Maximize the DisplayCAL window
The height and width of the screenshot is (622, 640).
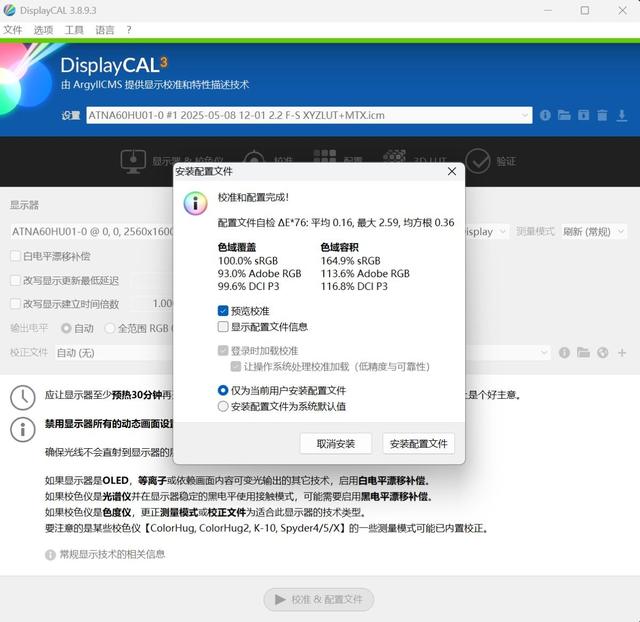coord(584,10)
